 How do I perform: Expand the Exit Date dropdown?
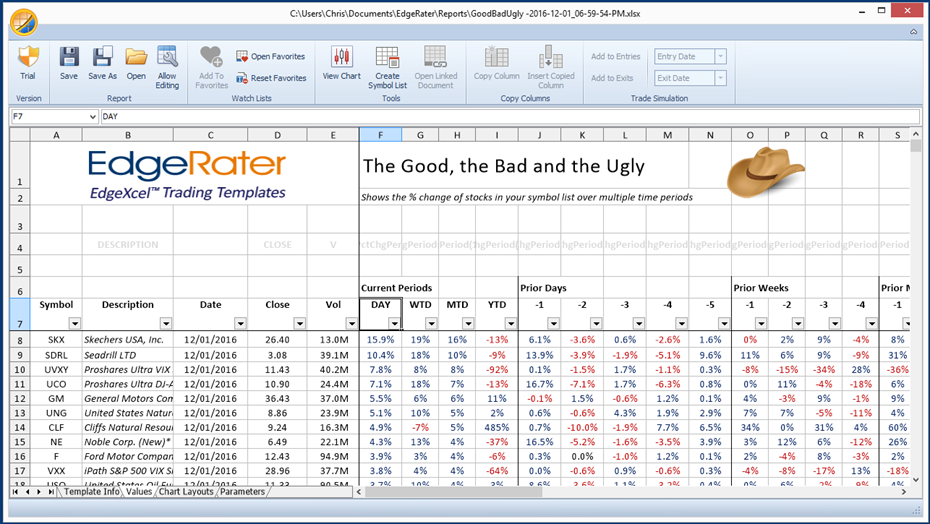tap(720, 78)
